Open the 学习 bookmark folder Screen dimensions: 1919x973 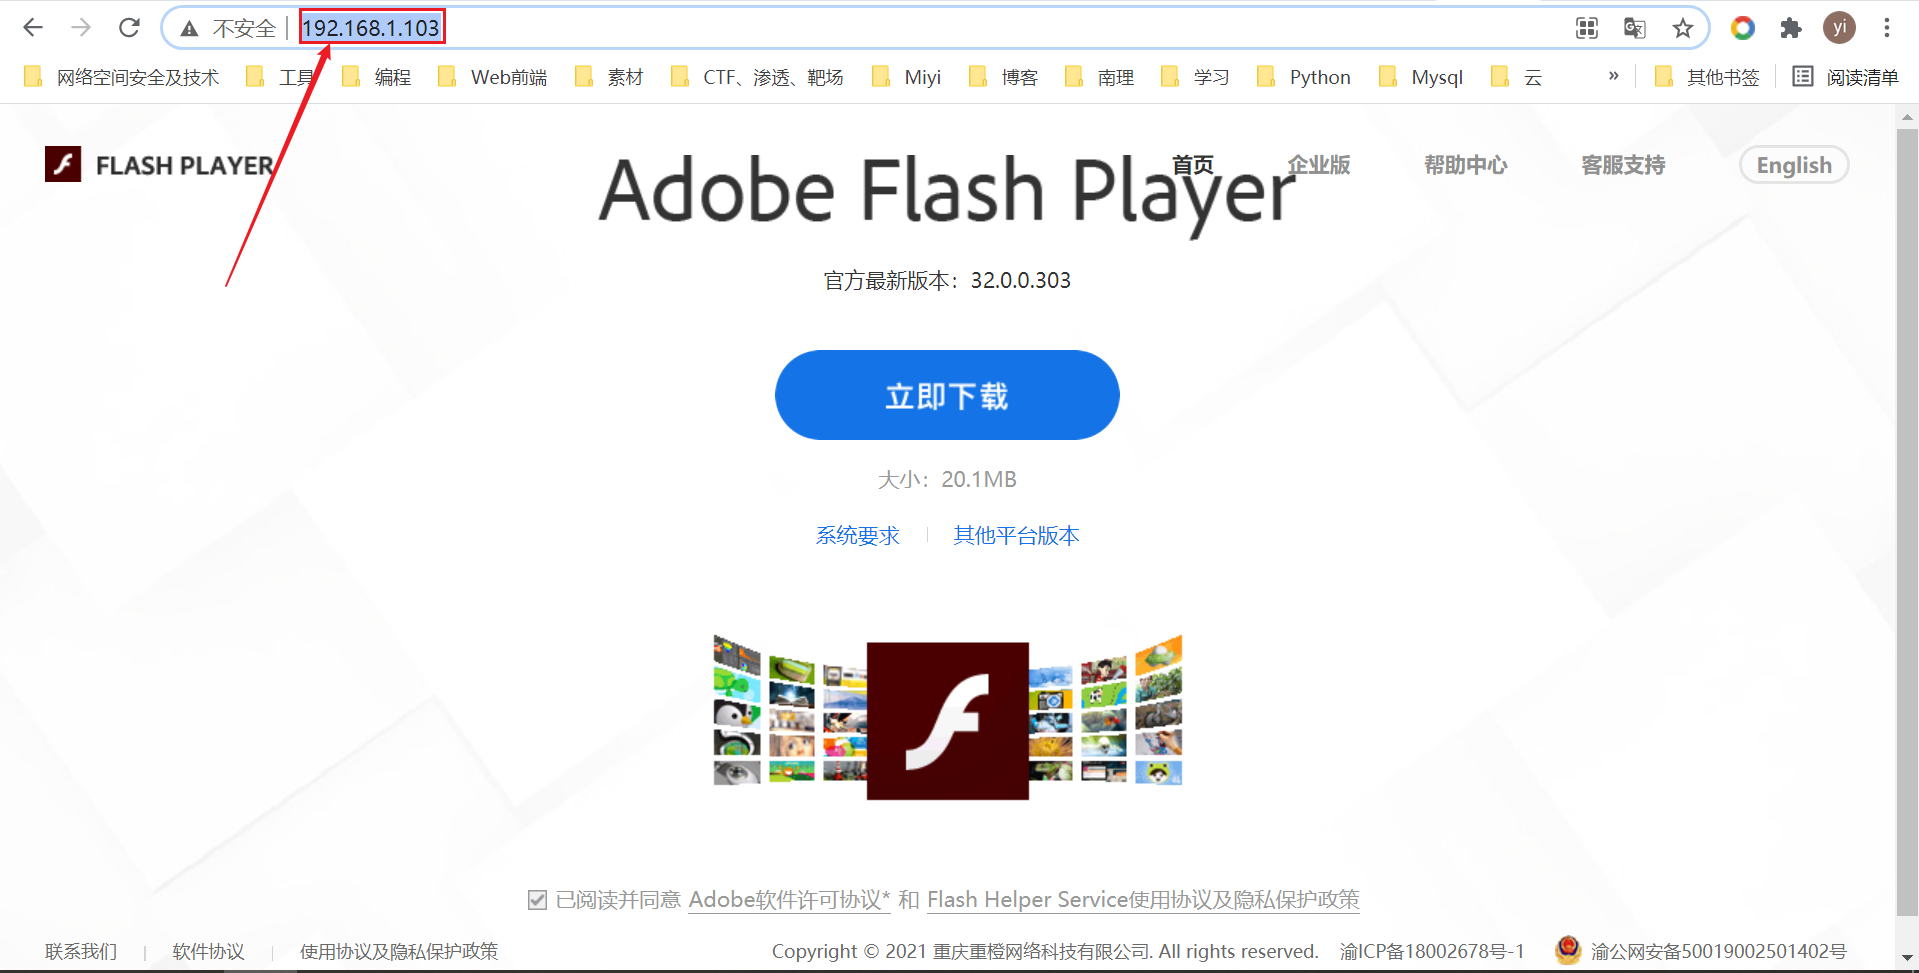click(x=1196, y=77)
